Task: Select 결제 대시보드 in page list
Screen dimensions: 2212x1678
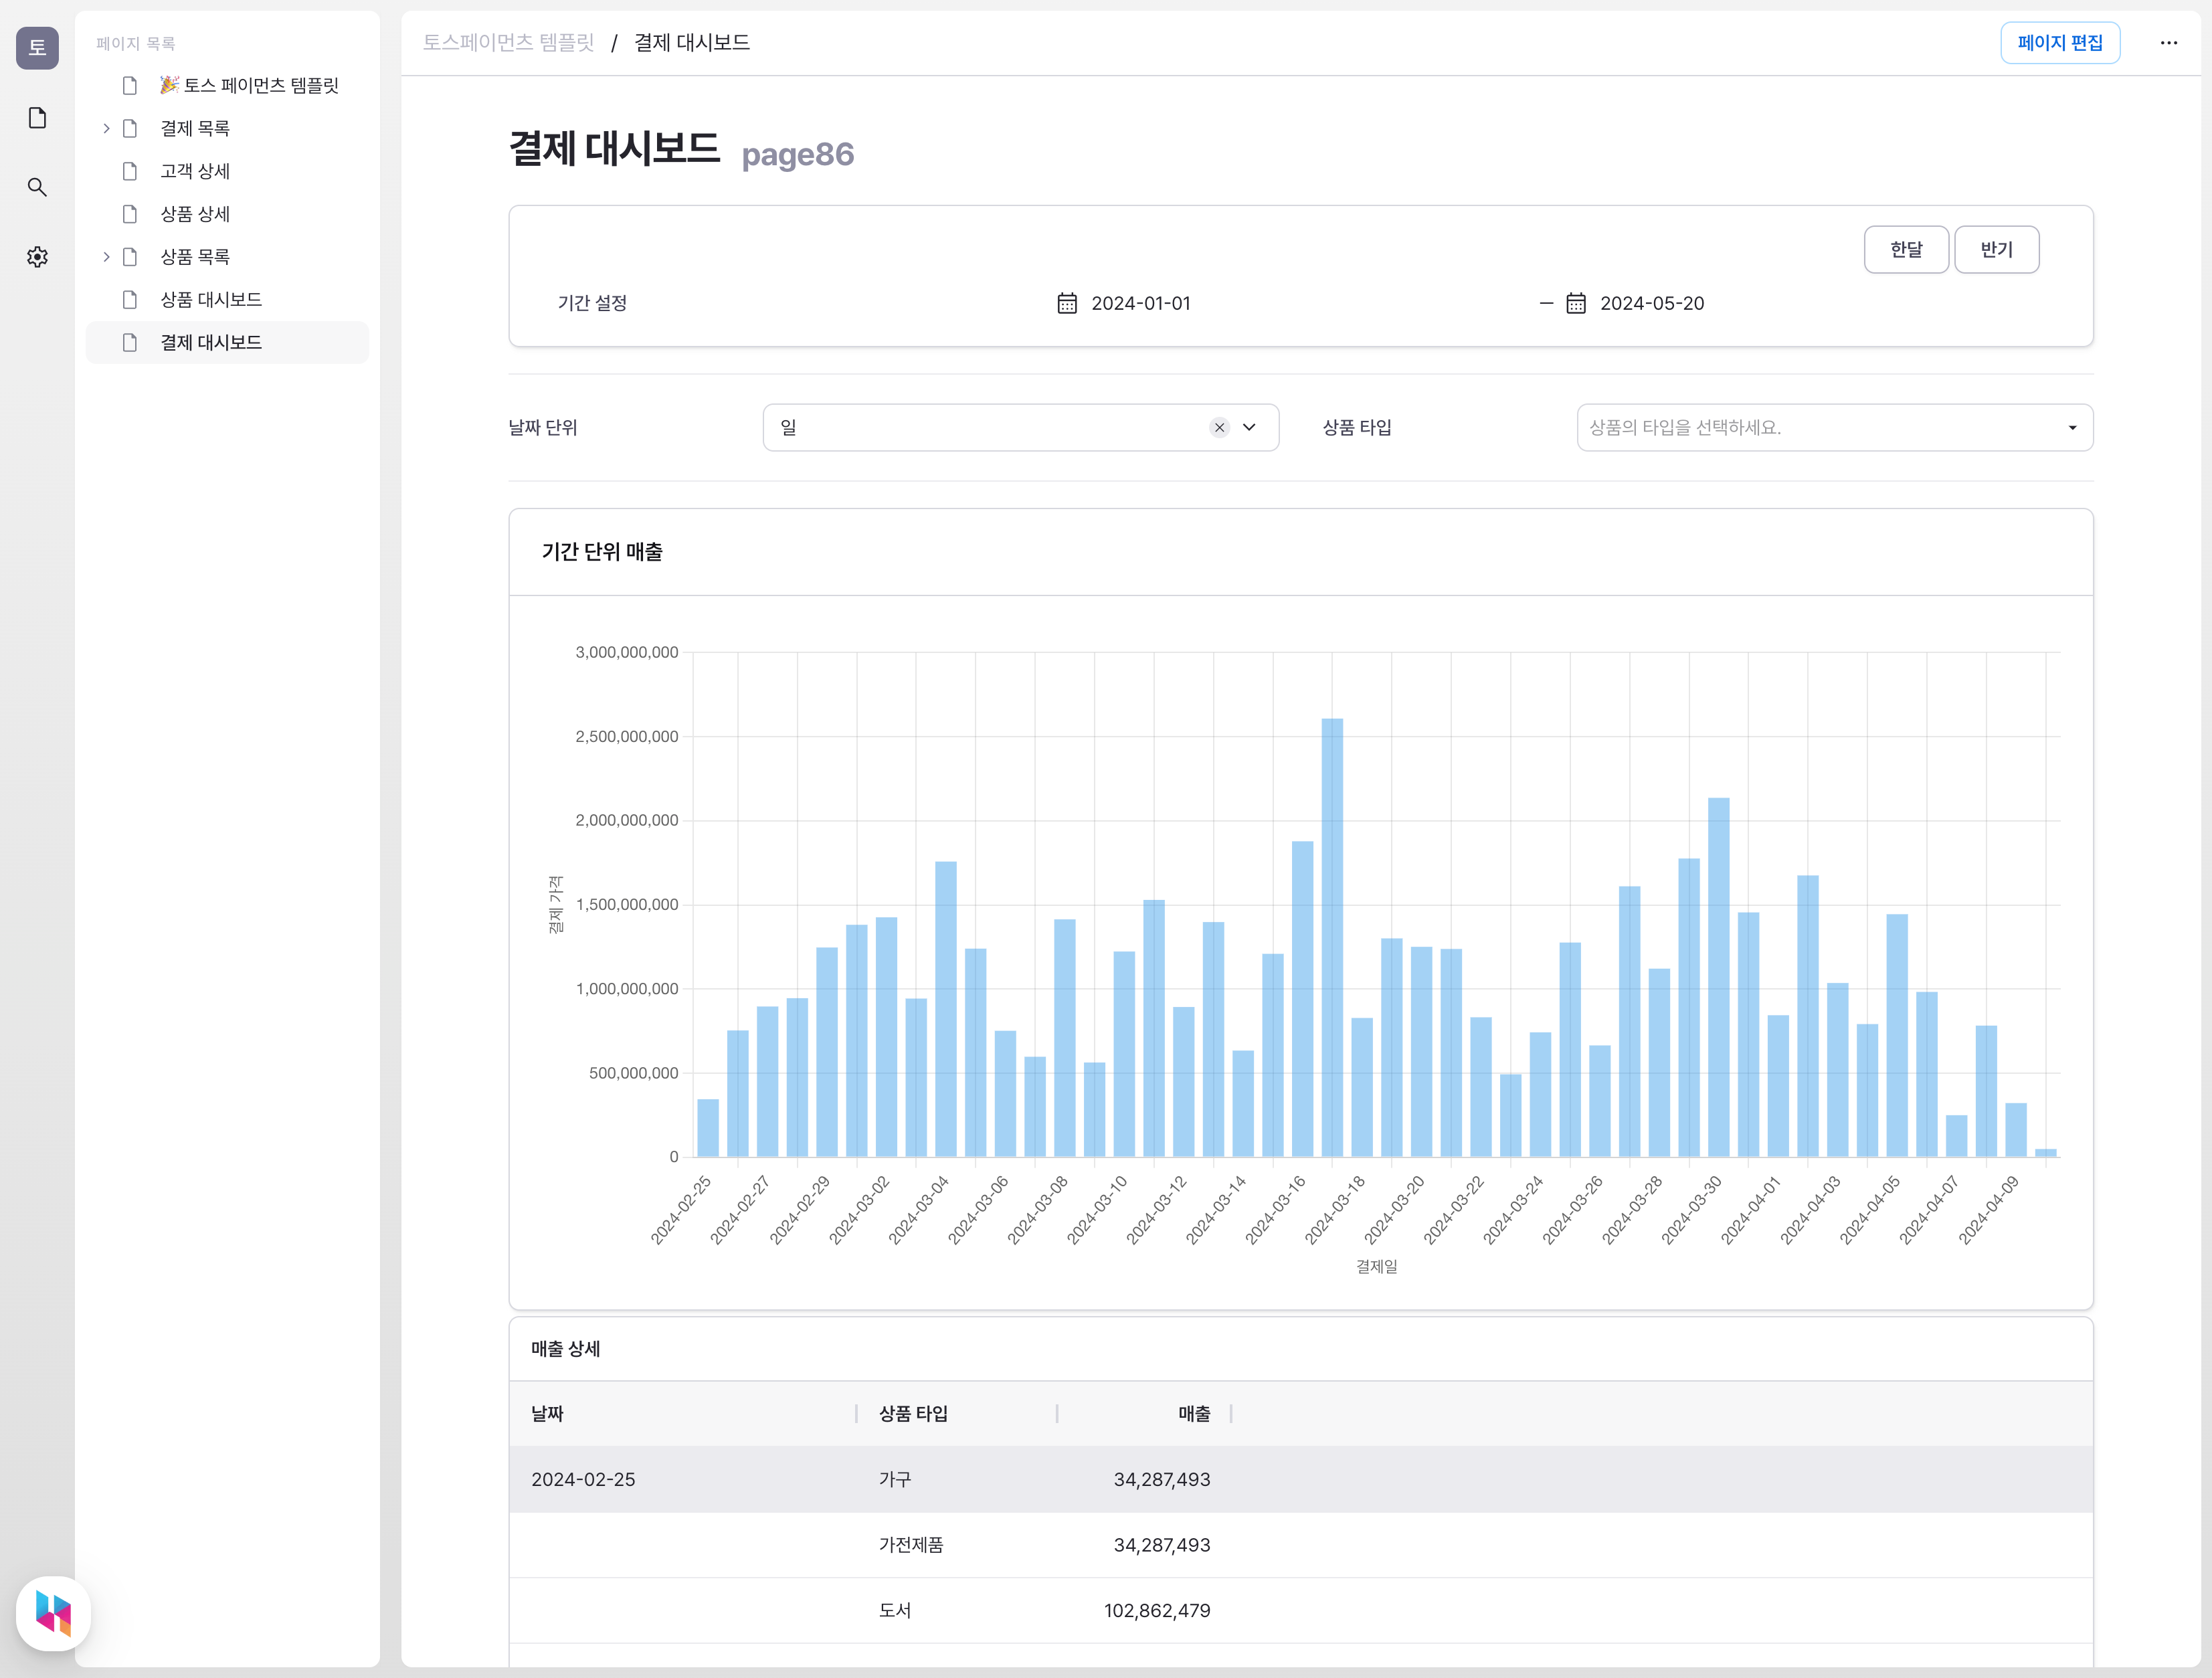Action: click(227, 342)
